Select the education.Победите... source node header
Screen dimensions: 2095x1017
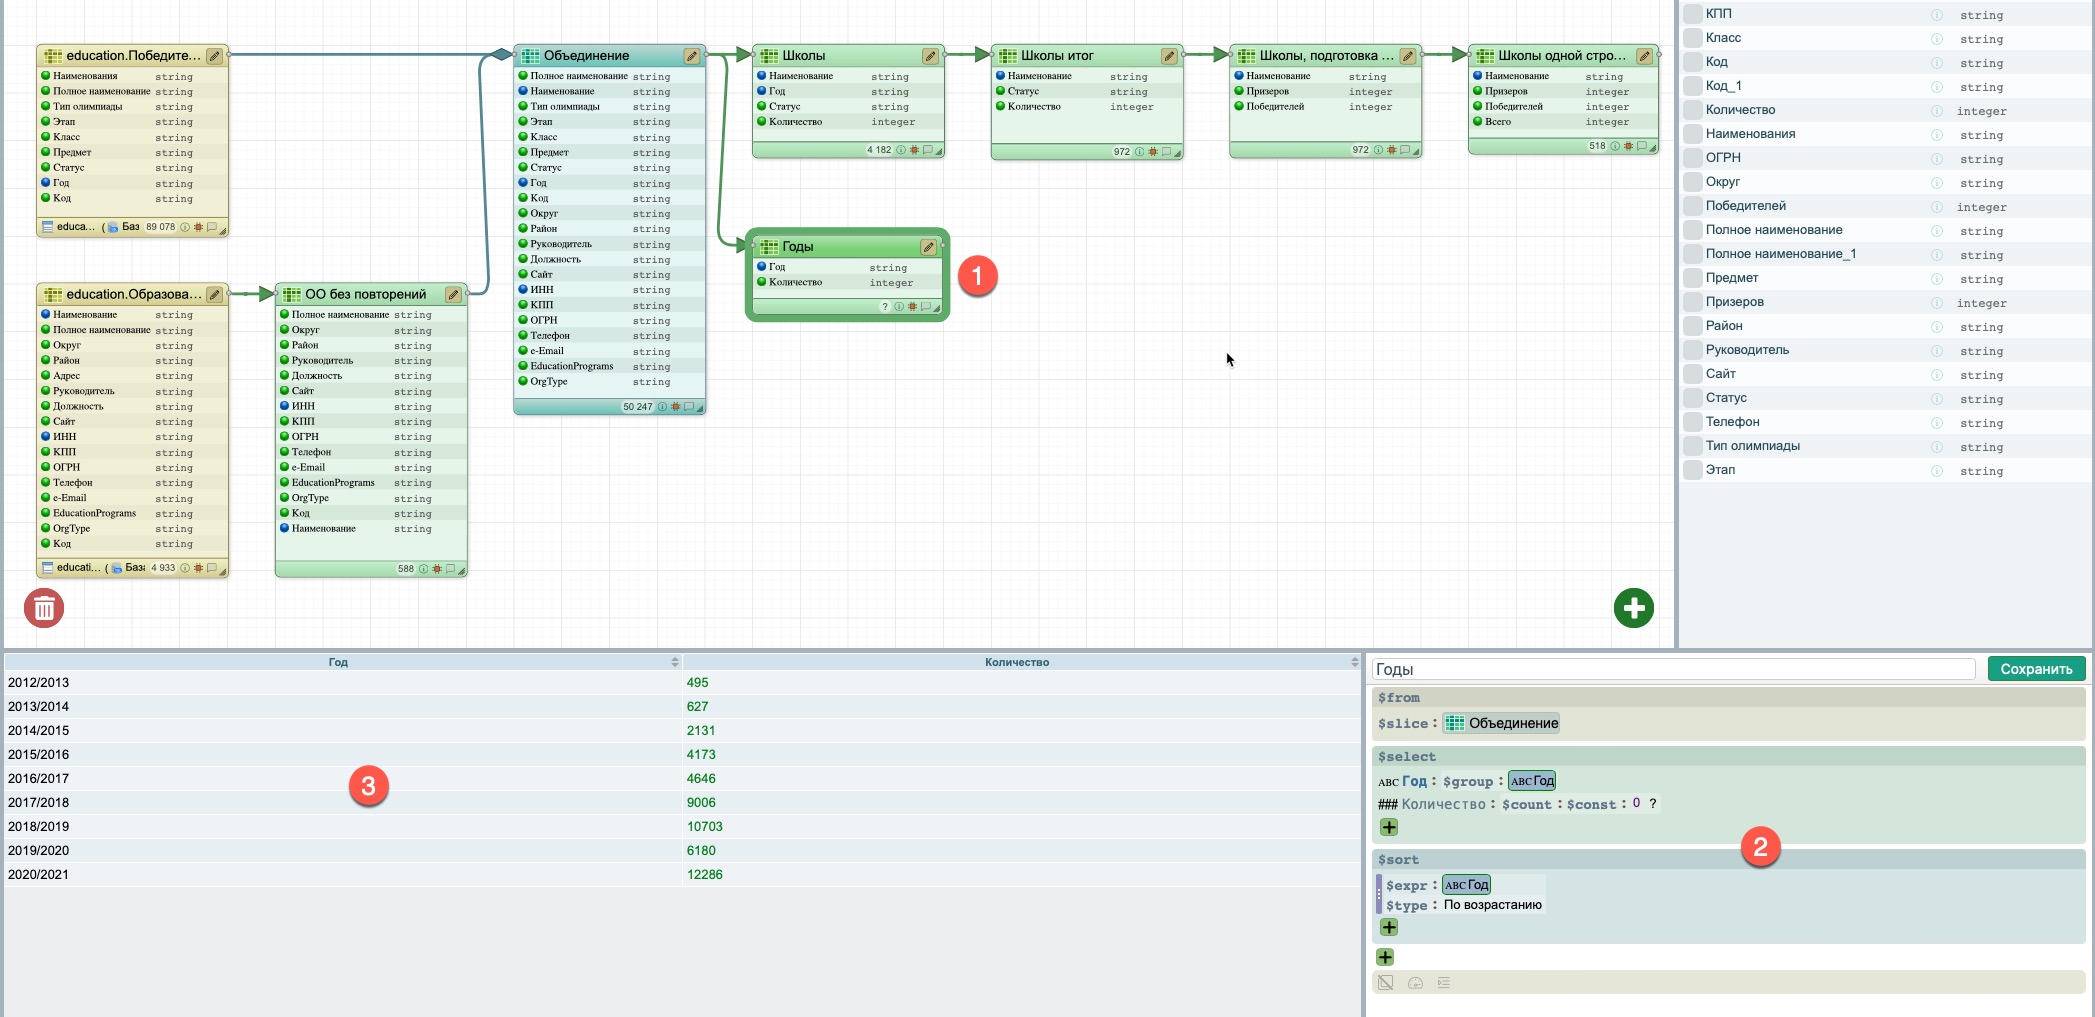(x=133, y=56)
